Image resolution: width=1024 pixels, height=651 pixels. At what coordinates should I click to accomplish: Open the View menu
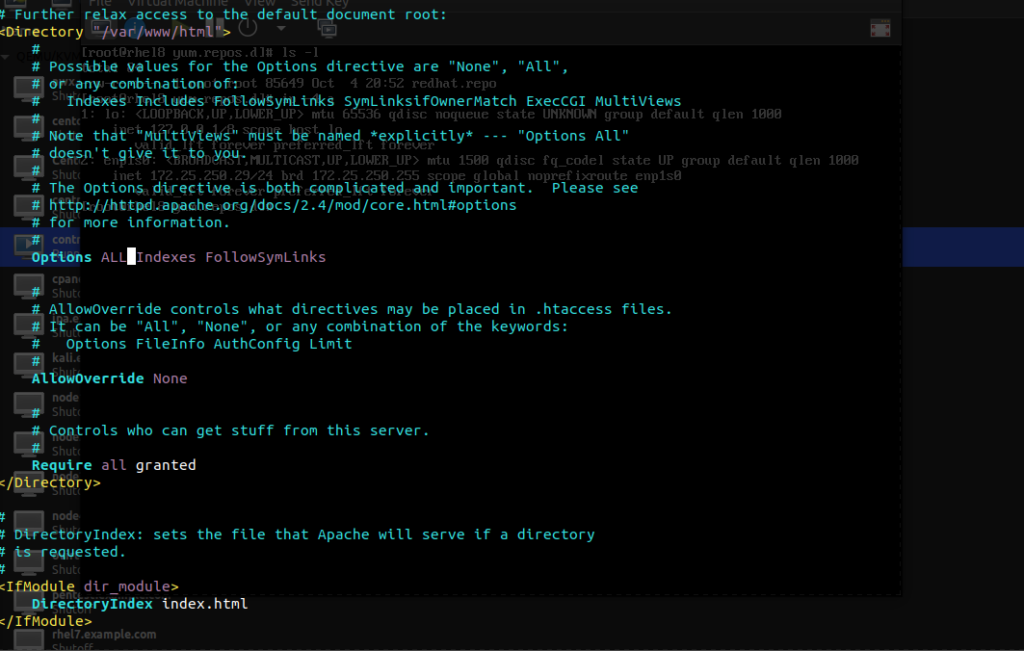point(259,3)
